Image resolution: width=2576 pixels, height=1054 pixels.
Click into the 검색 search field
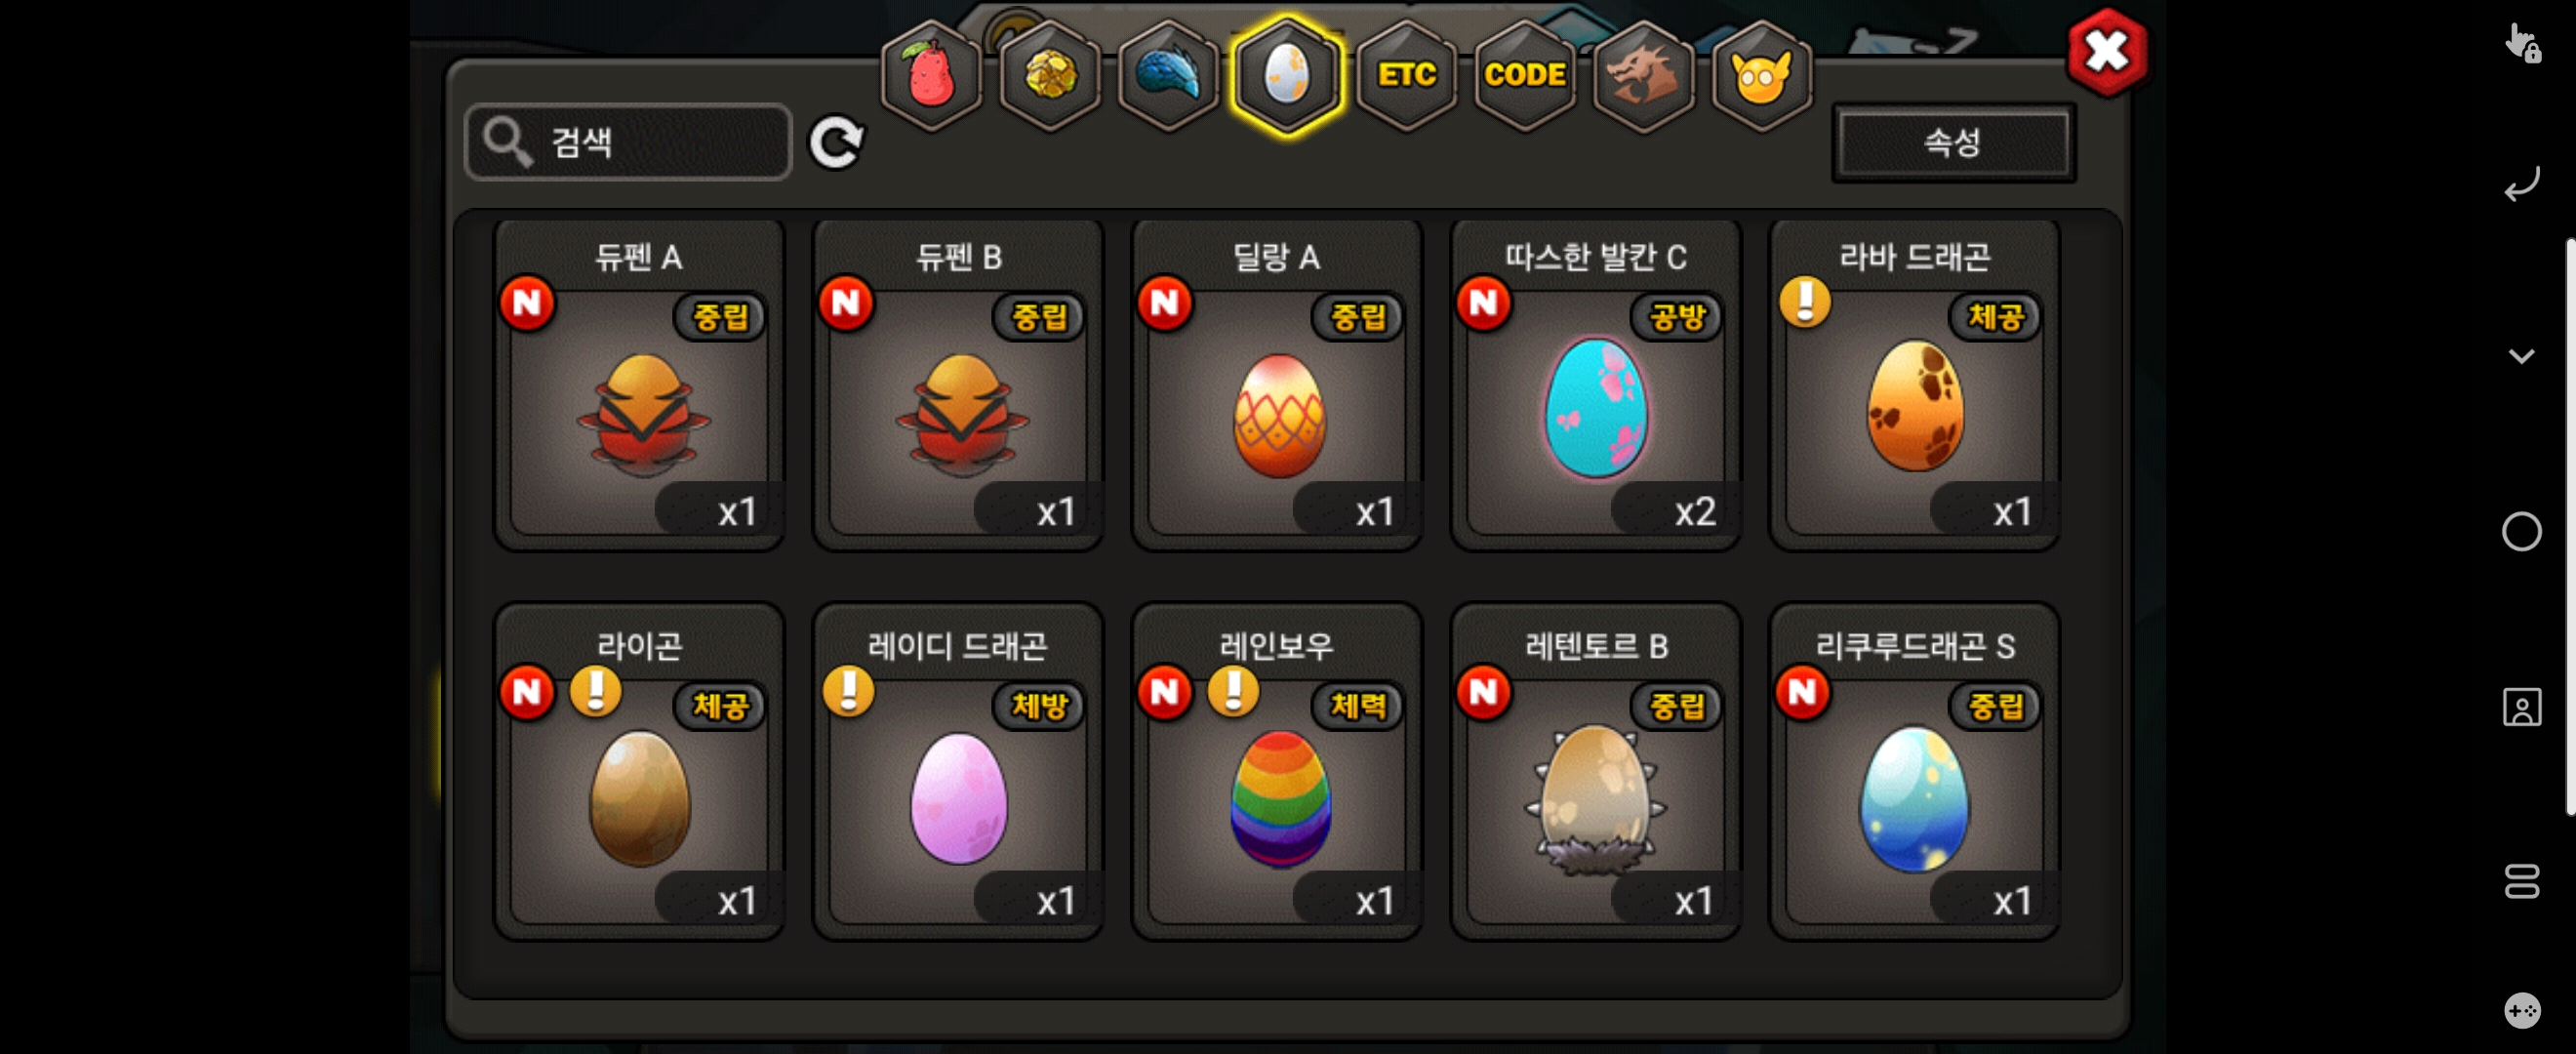tap(629, 142)
